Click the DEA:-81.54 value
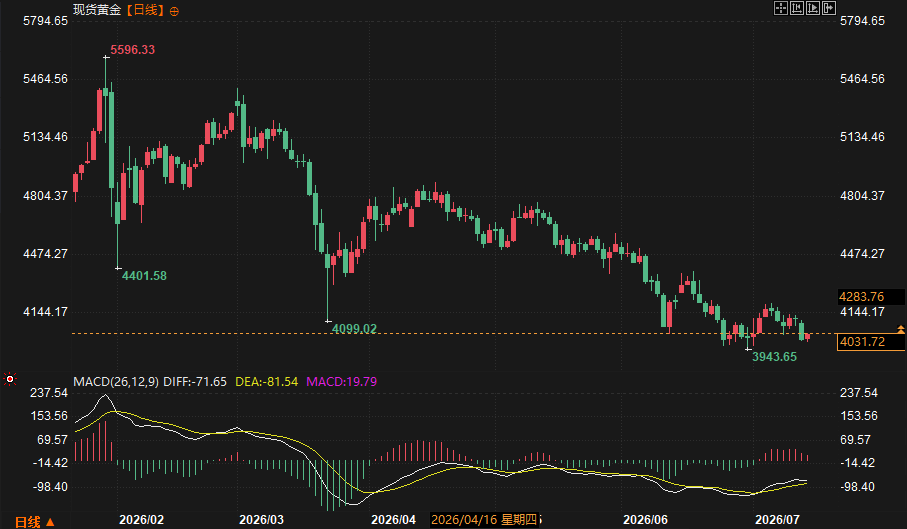907x529 pixels. 267,382
